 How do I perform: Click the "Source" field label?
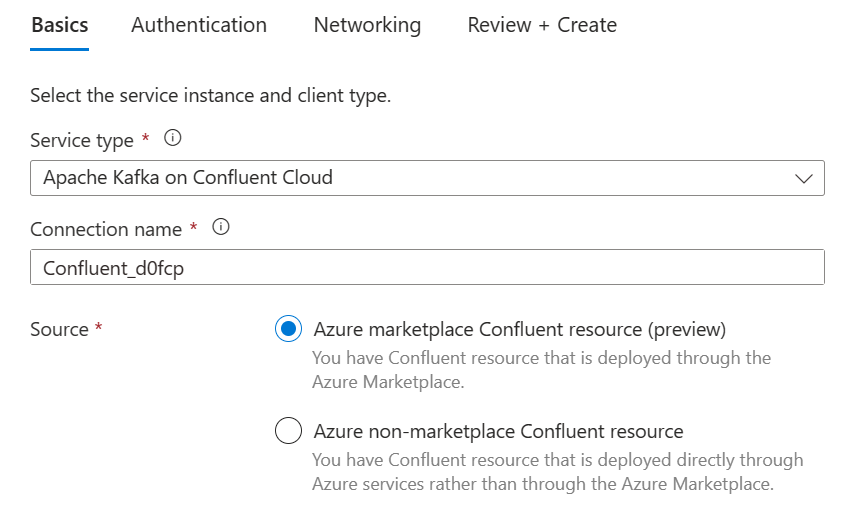click(59, 329)
